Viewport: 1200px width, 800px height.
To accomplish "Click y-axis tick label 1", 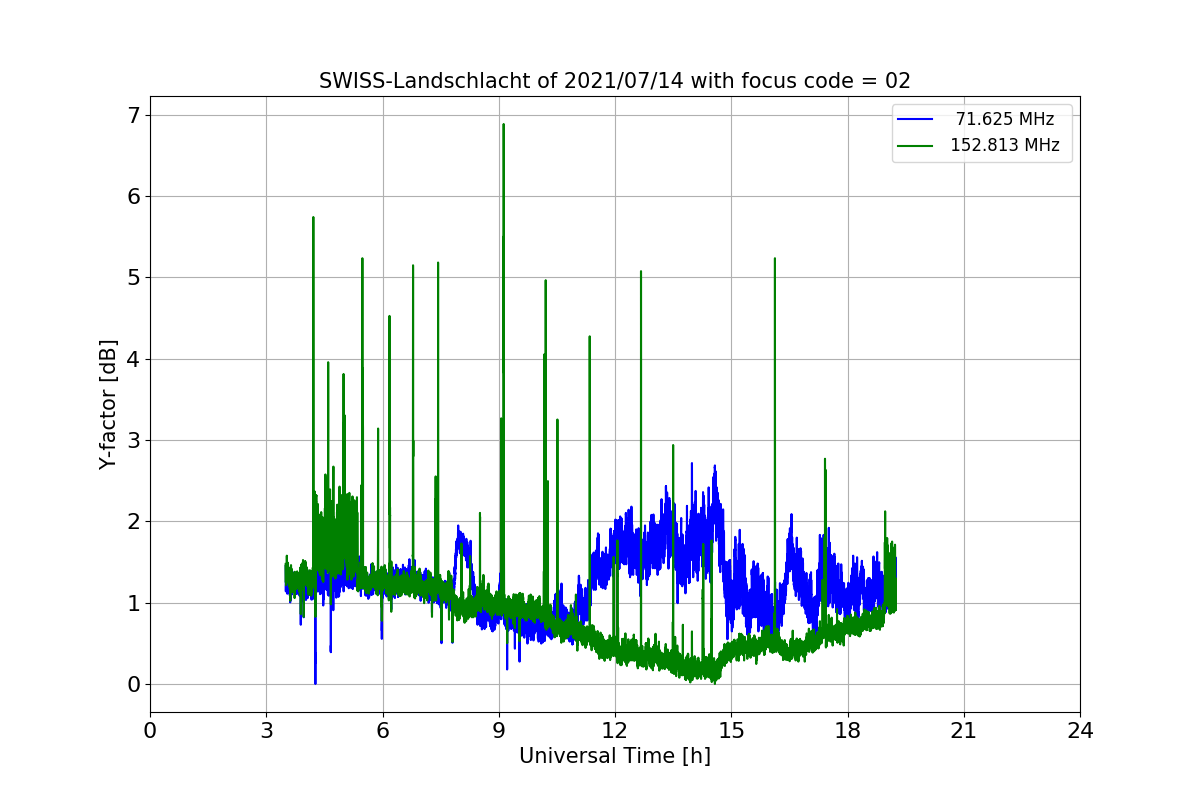I will tap(134, 603).
